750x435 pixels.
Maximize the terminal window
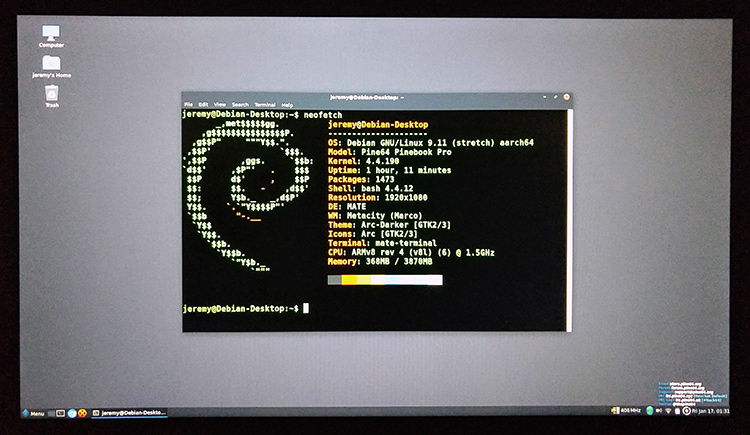[555, 97]
